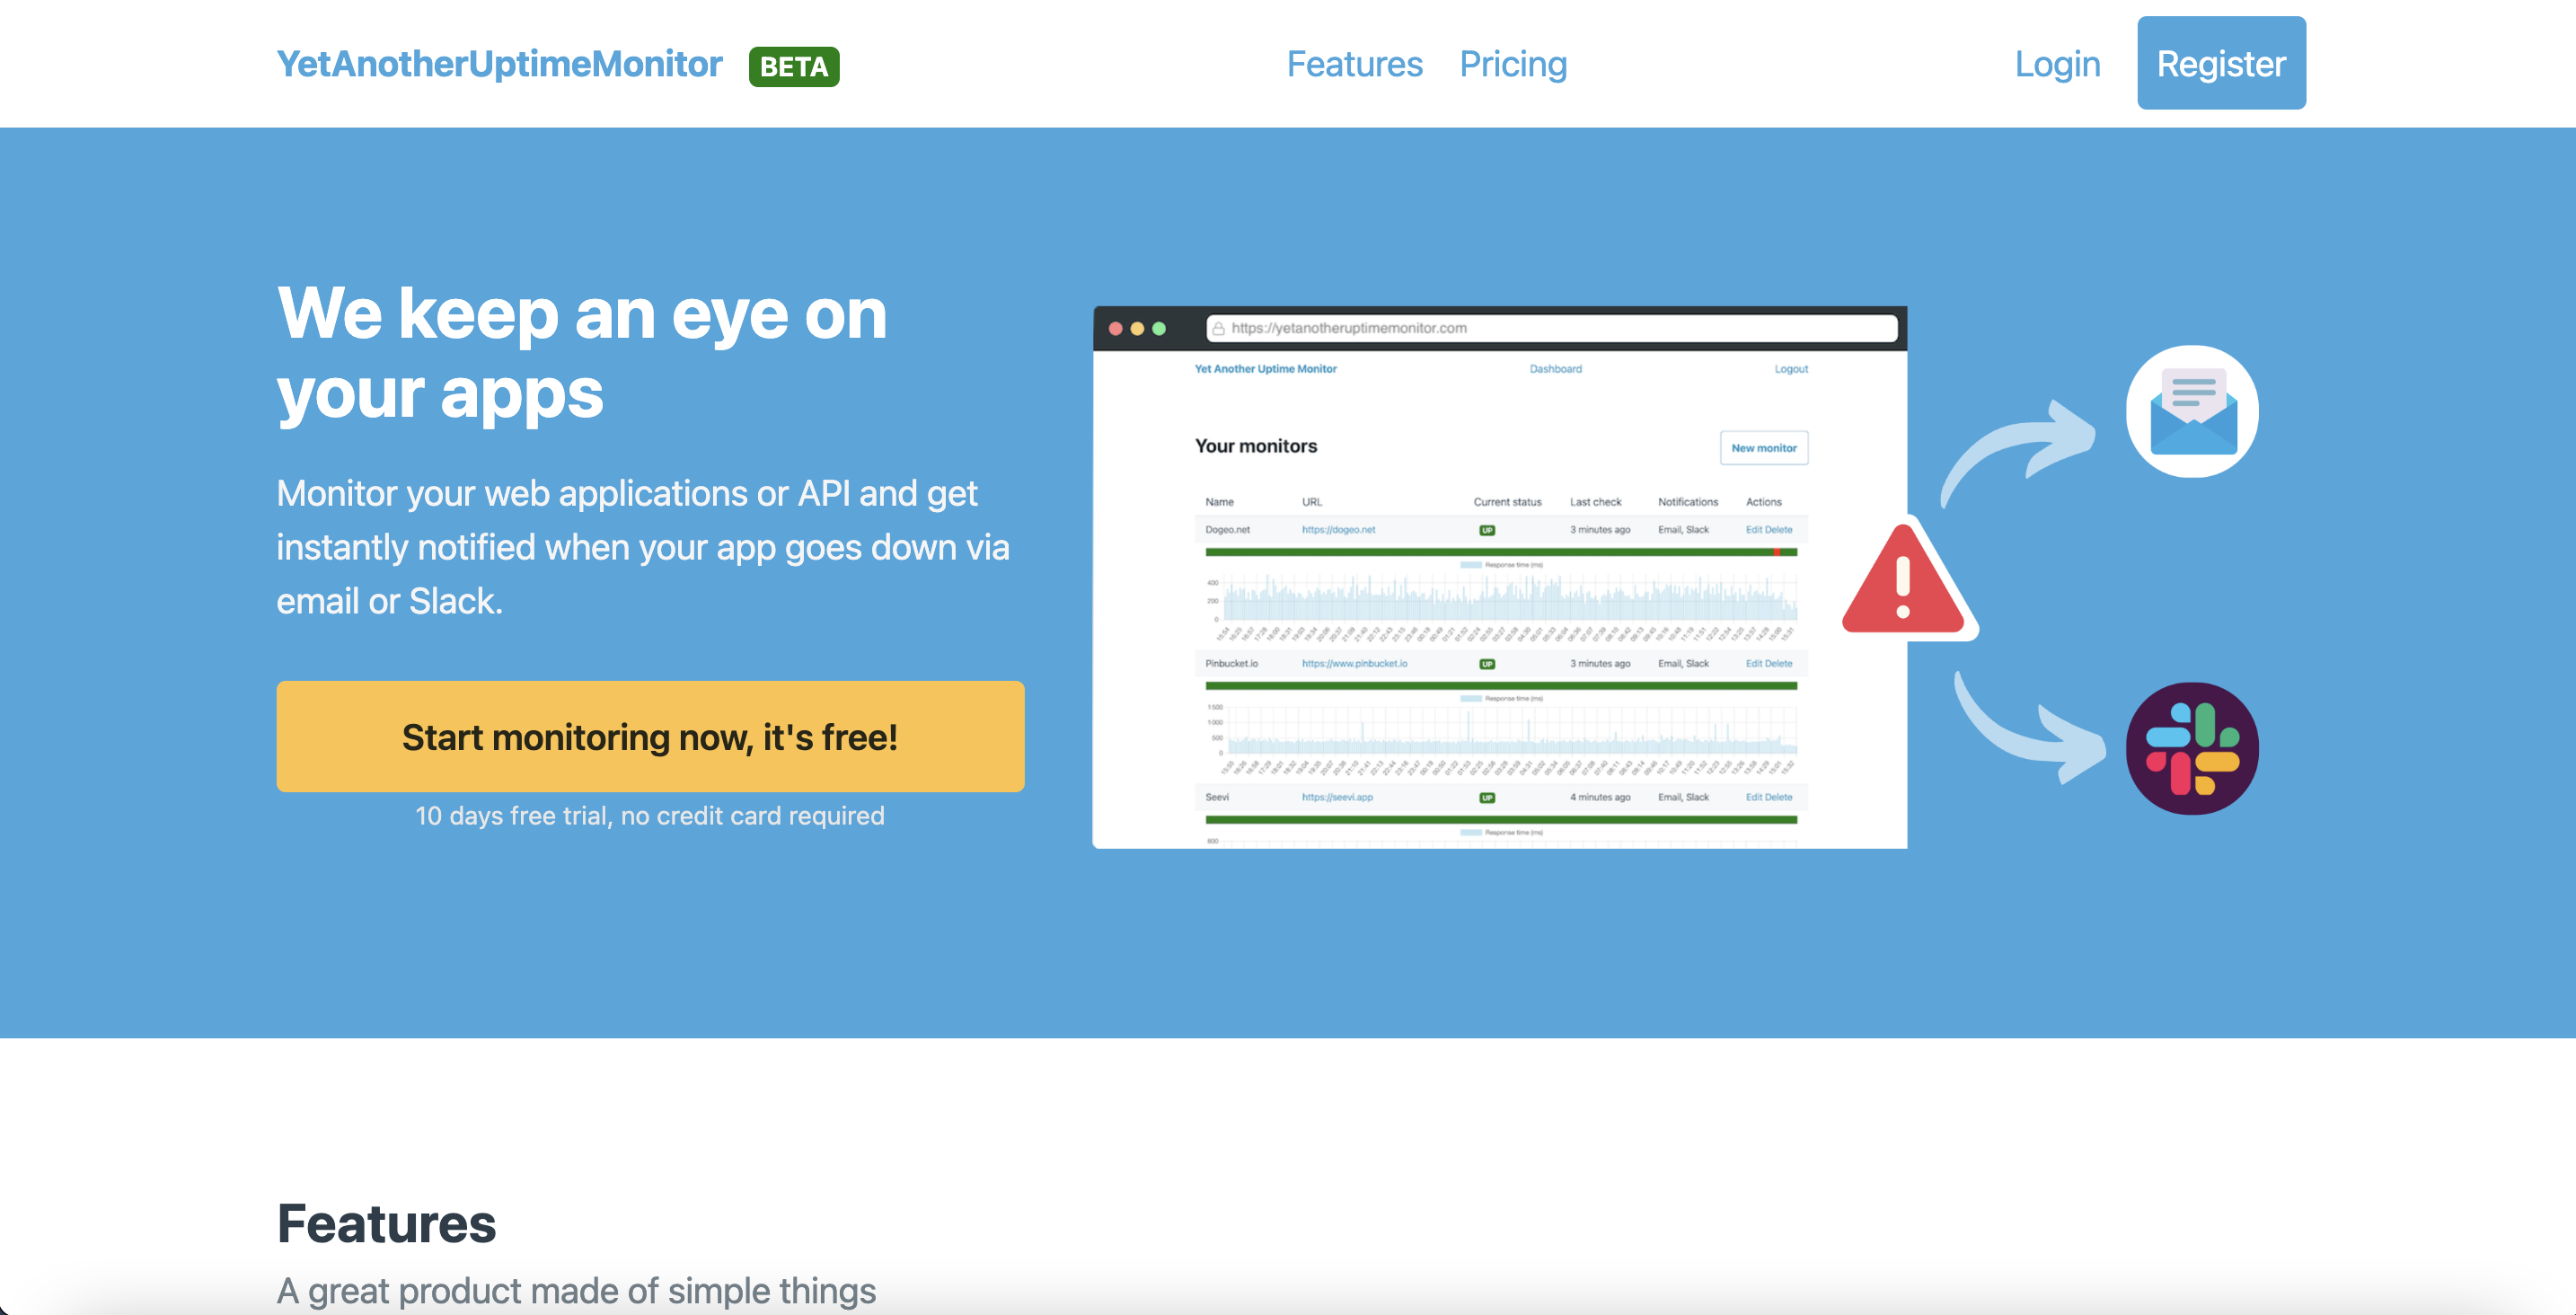Image resolution: width=2576 pixels, height=1315 pixels.
Task: Click the green UP badge for Dogeo.net
Action: pos(1487,530)
